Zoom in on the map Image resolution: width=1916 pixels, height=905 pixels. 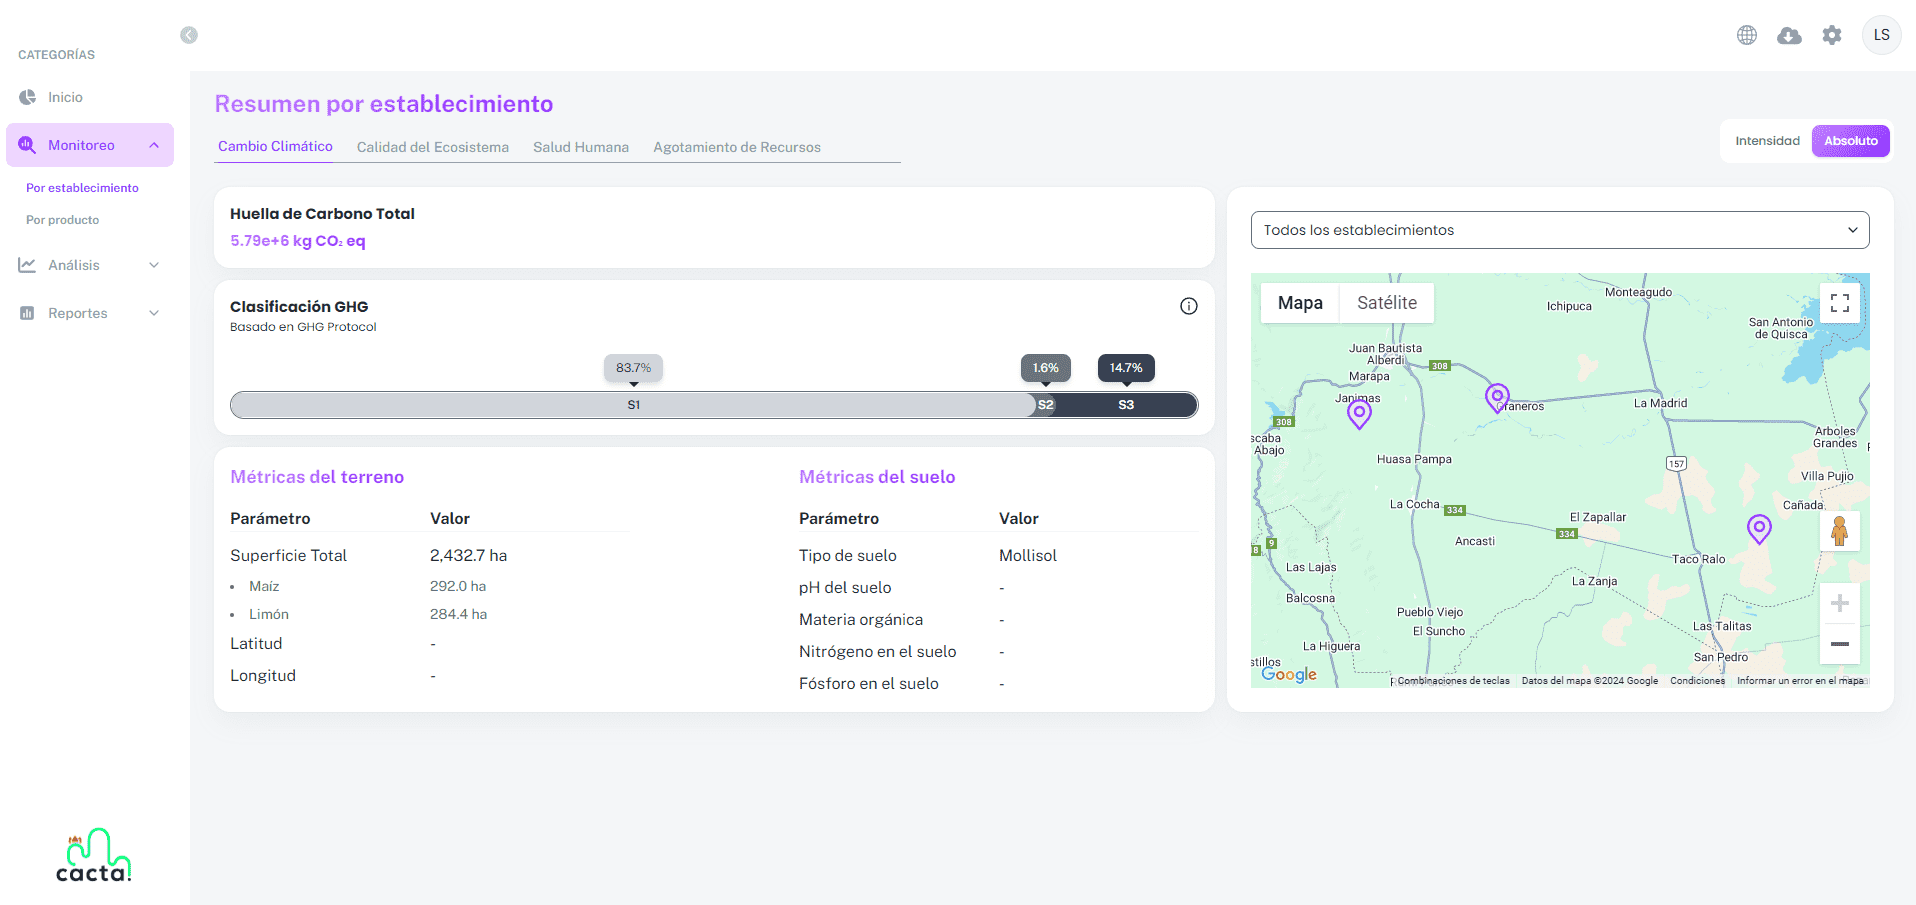[x=1839, y=603]
